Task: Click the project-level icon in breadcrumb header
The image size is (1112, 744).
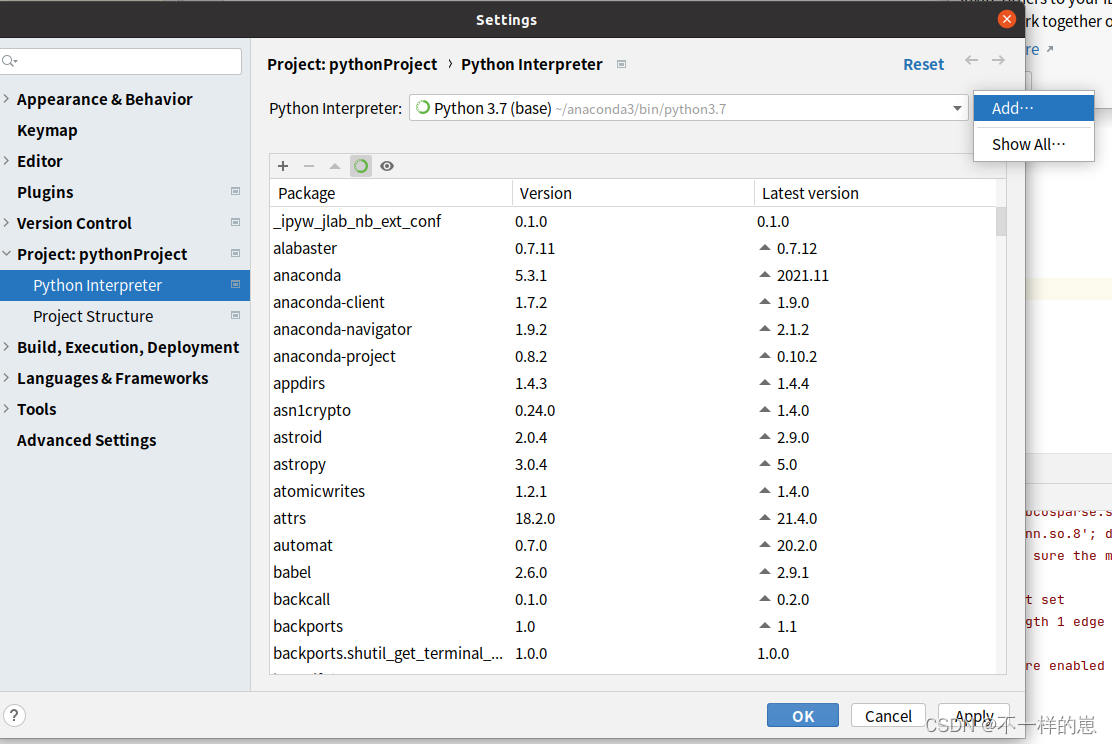Action: click(621, 65)
